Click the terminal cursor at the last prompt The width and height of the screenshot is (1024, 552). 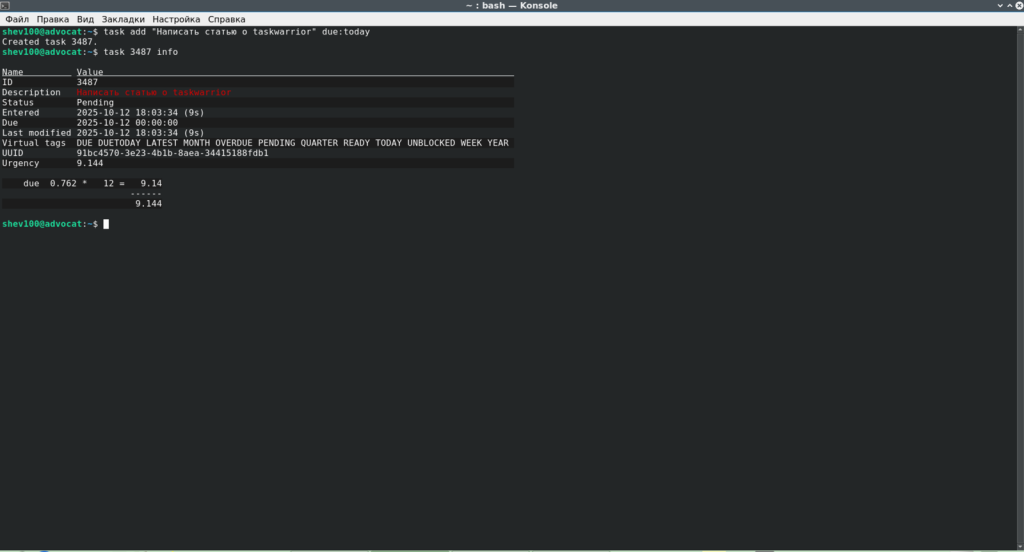[x=106, y=224]
